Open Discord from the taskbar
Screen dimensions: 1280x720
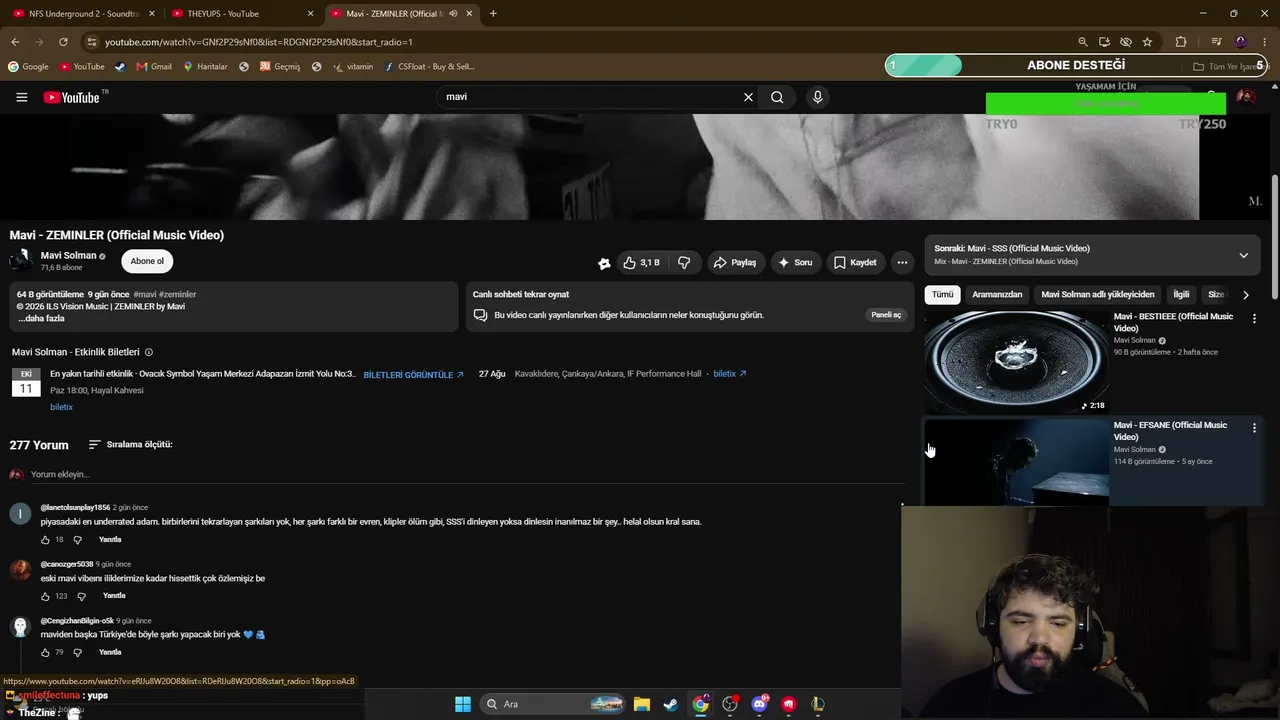click(759, 704)
